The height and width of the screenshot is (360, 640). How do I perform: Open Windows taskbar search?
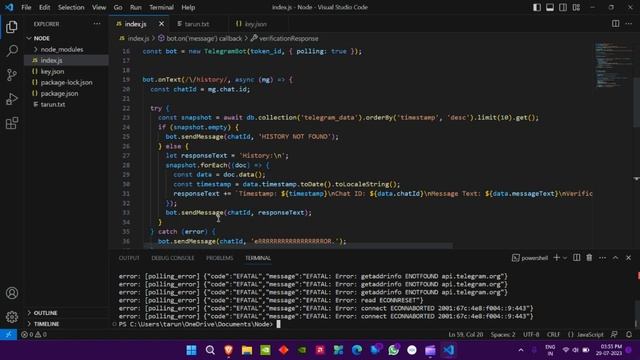(x=210, y=350)
